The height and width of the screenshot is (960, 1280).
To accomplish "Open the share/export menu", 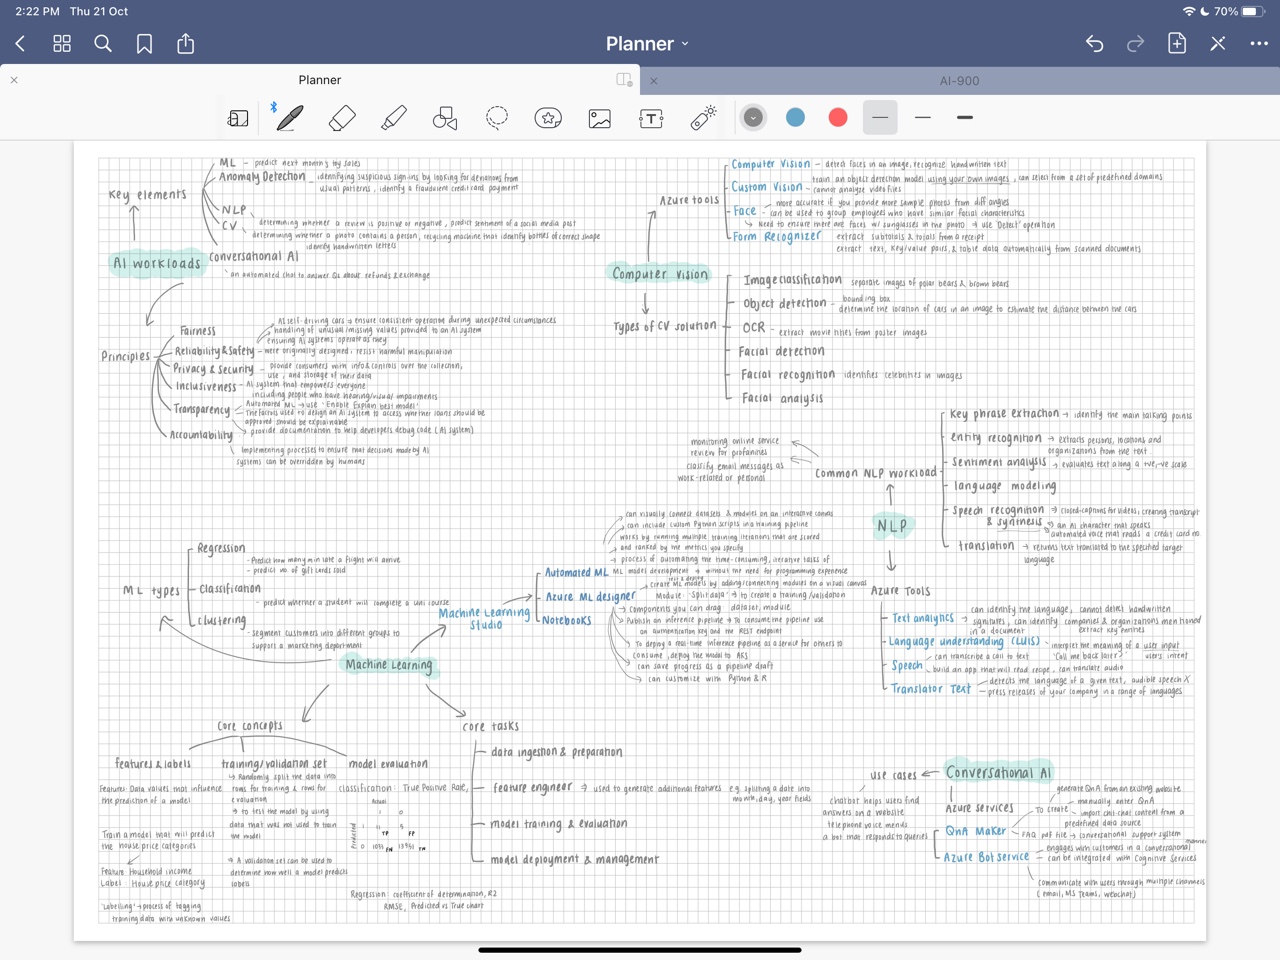I will (x=185, y=43).
